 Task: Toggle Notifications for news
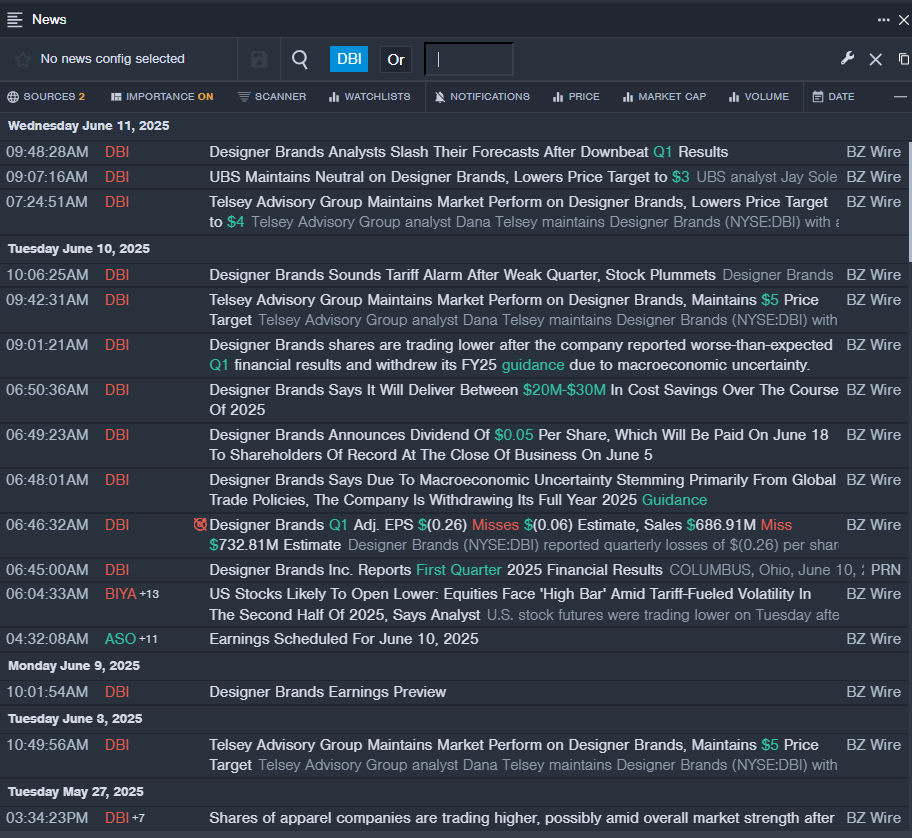point(482,97)
